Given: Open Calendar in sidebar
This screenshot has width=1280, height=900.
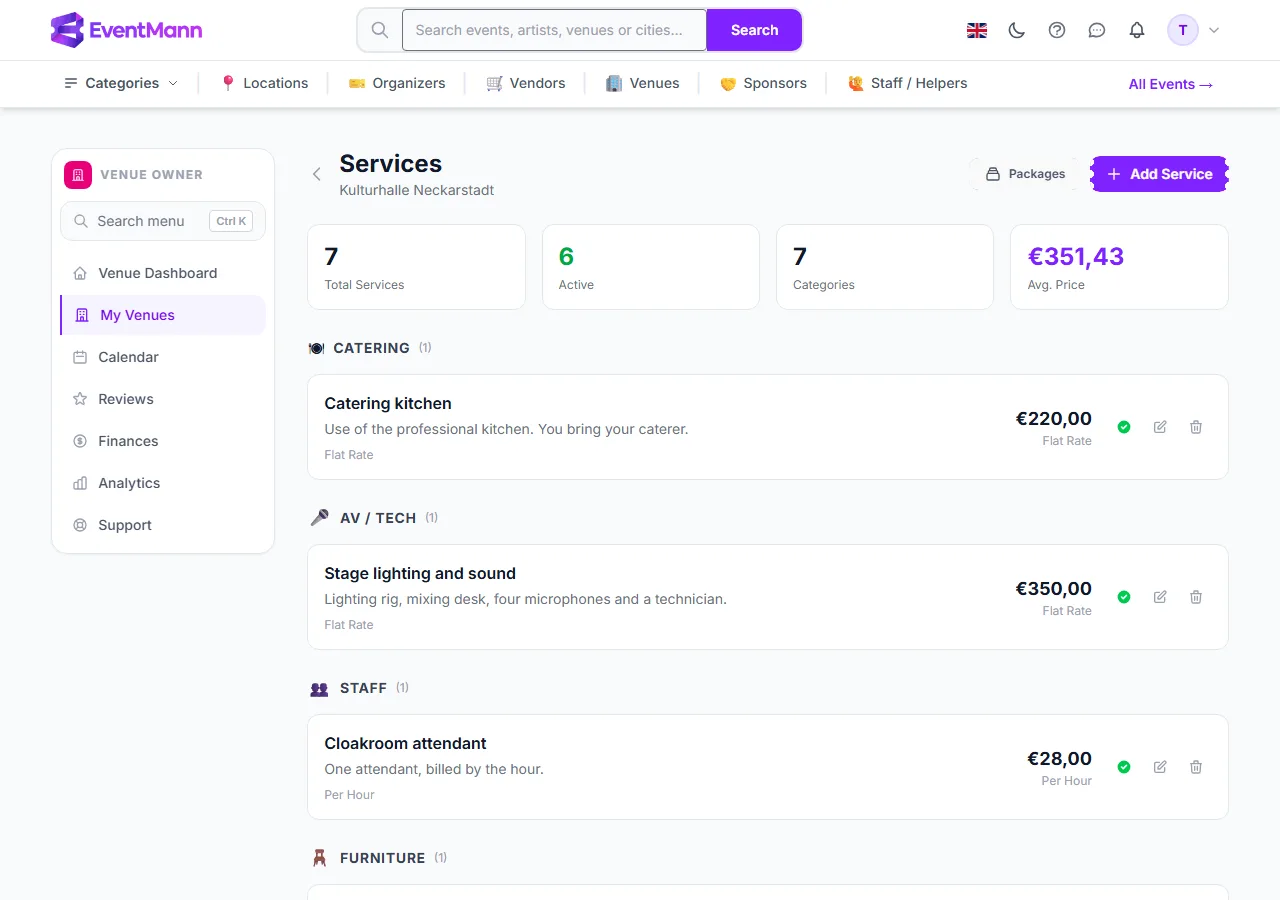Looking at the screenshot, I should click(x=163, y=357).
